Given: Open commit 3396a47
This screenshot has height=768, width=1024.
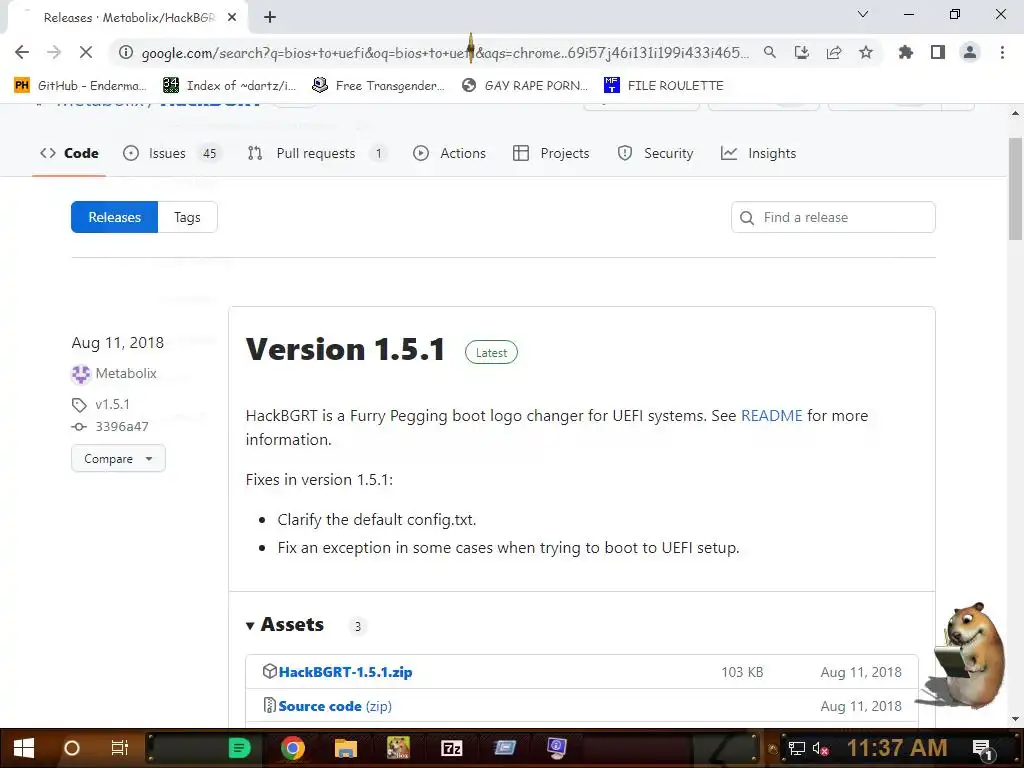Looking at the screenshot, I should coord(121,426).
